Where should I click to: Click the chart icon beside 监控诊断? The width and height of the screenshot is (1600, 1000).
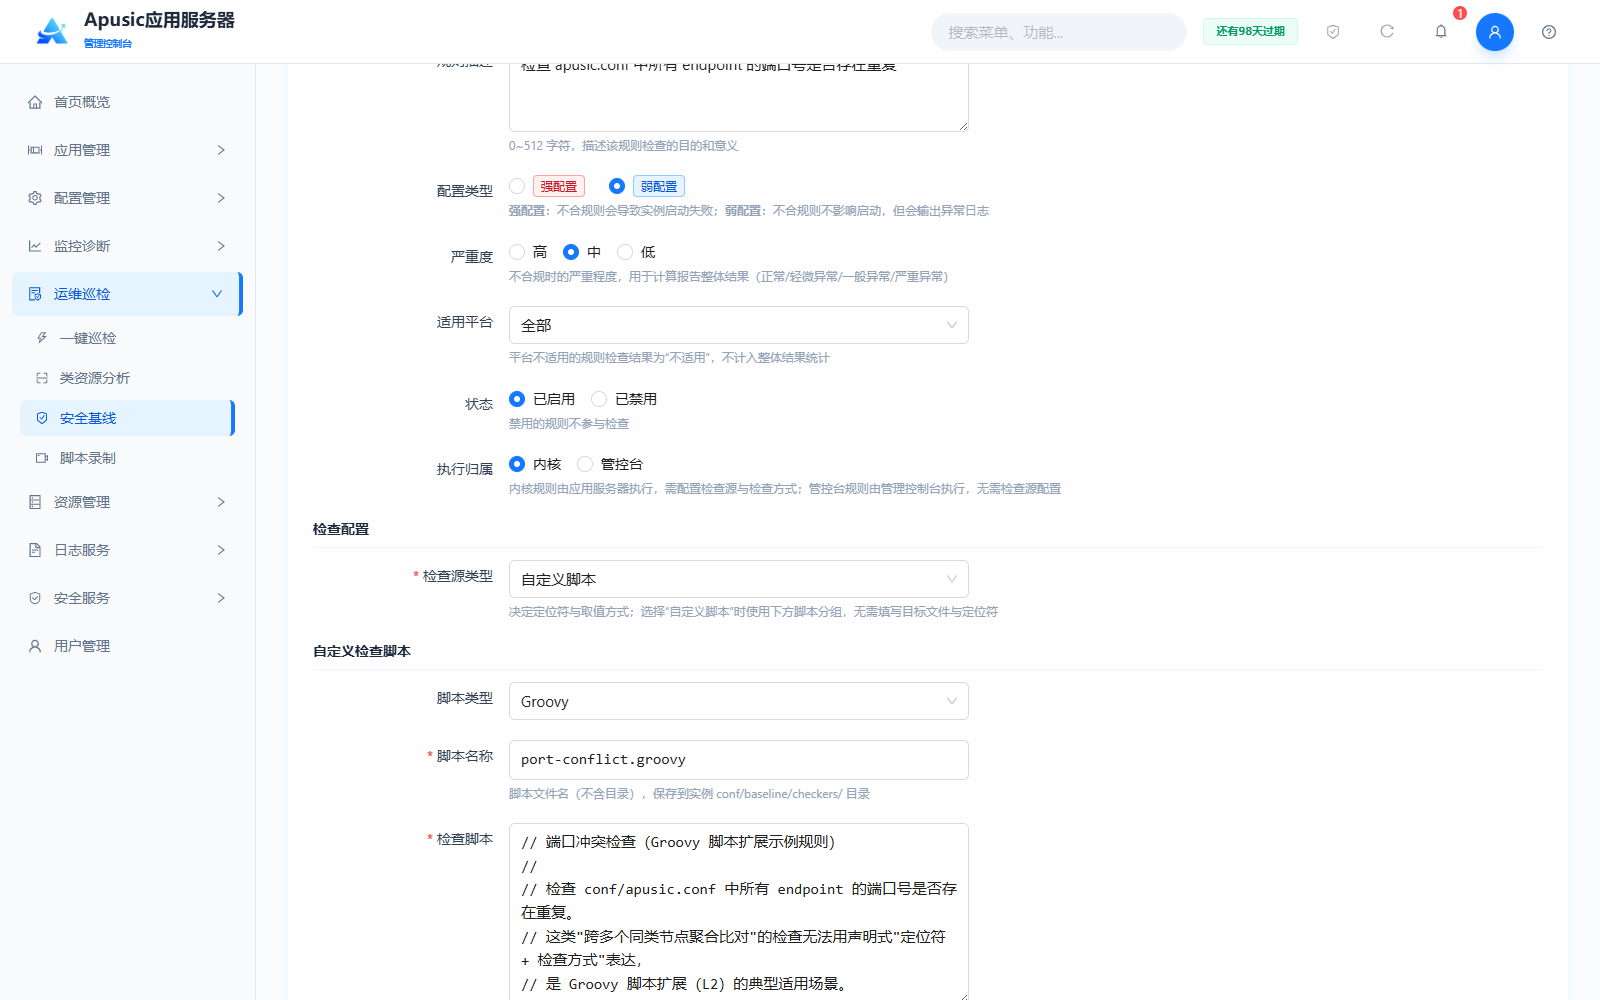coord(35,246)
